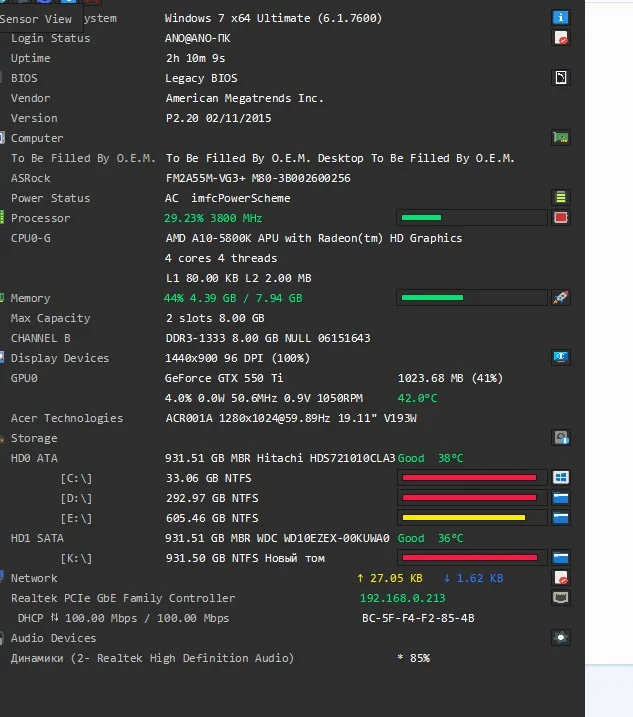Click the red Processor chip icon
This screenshot has height=717, width=633.
(561, 218)
